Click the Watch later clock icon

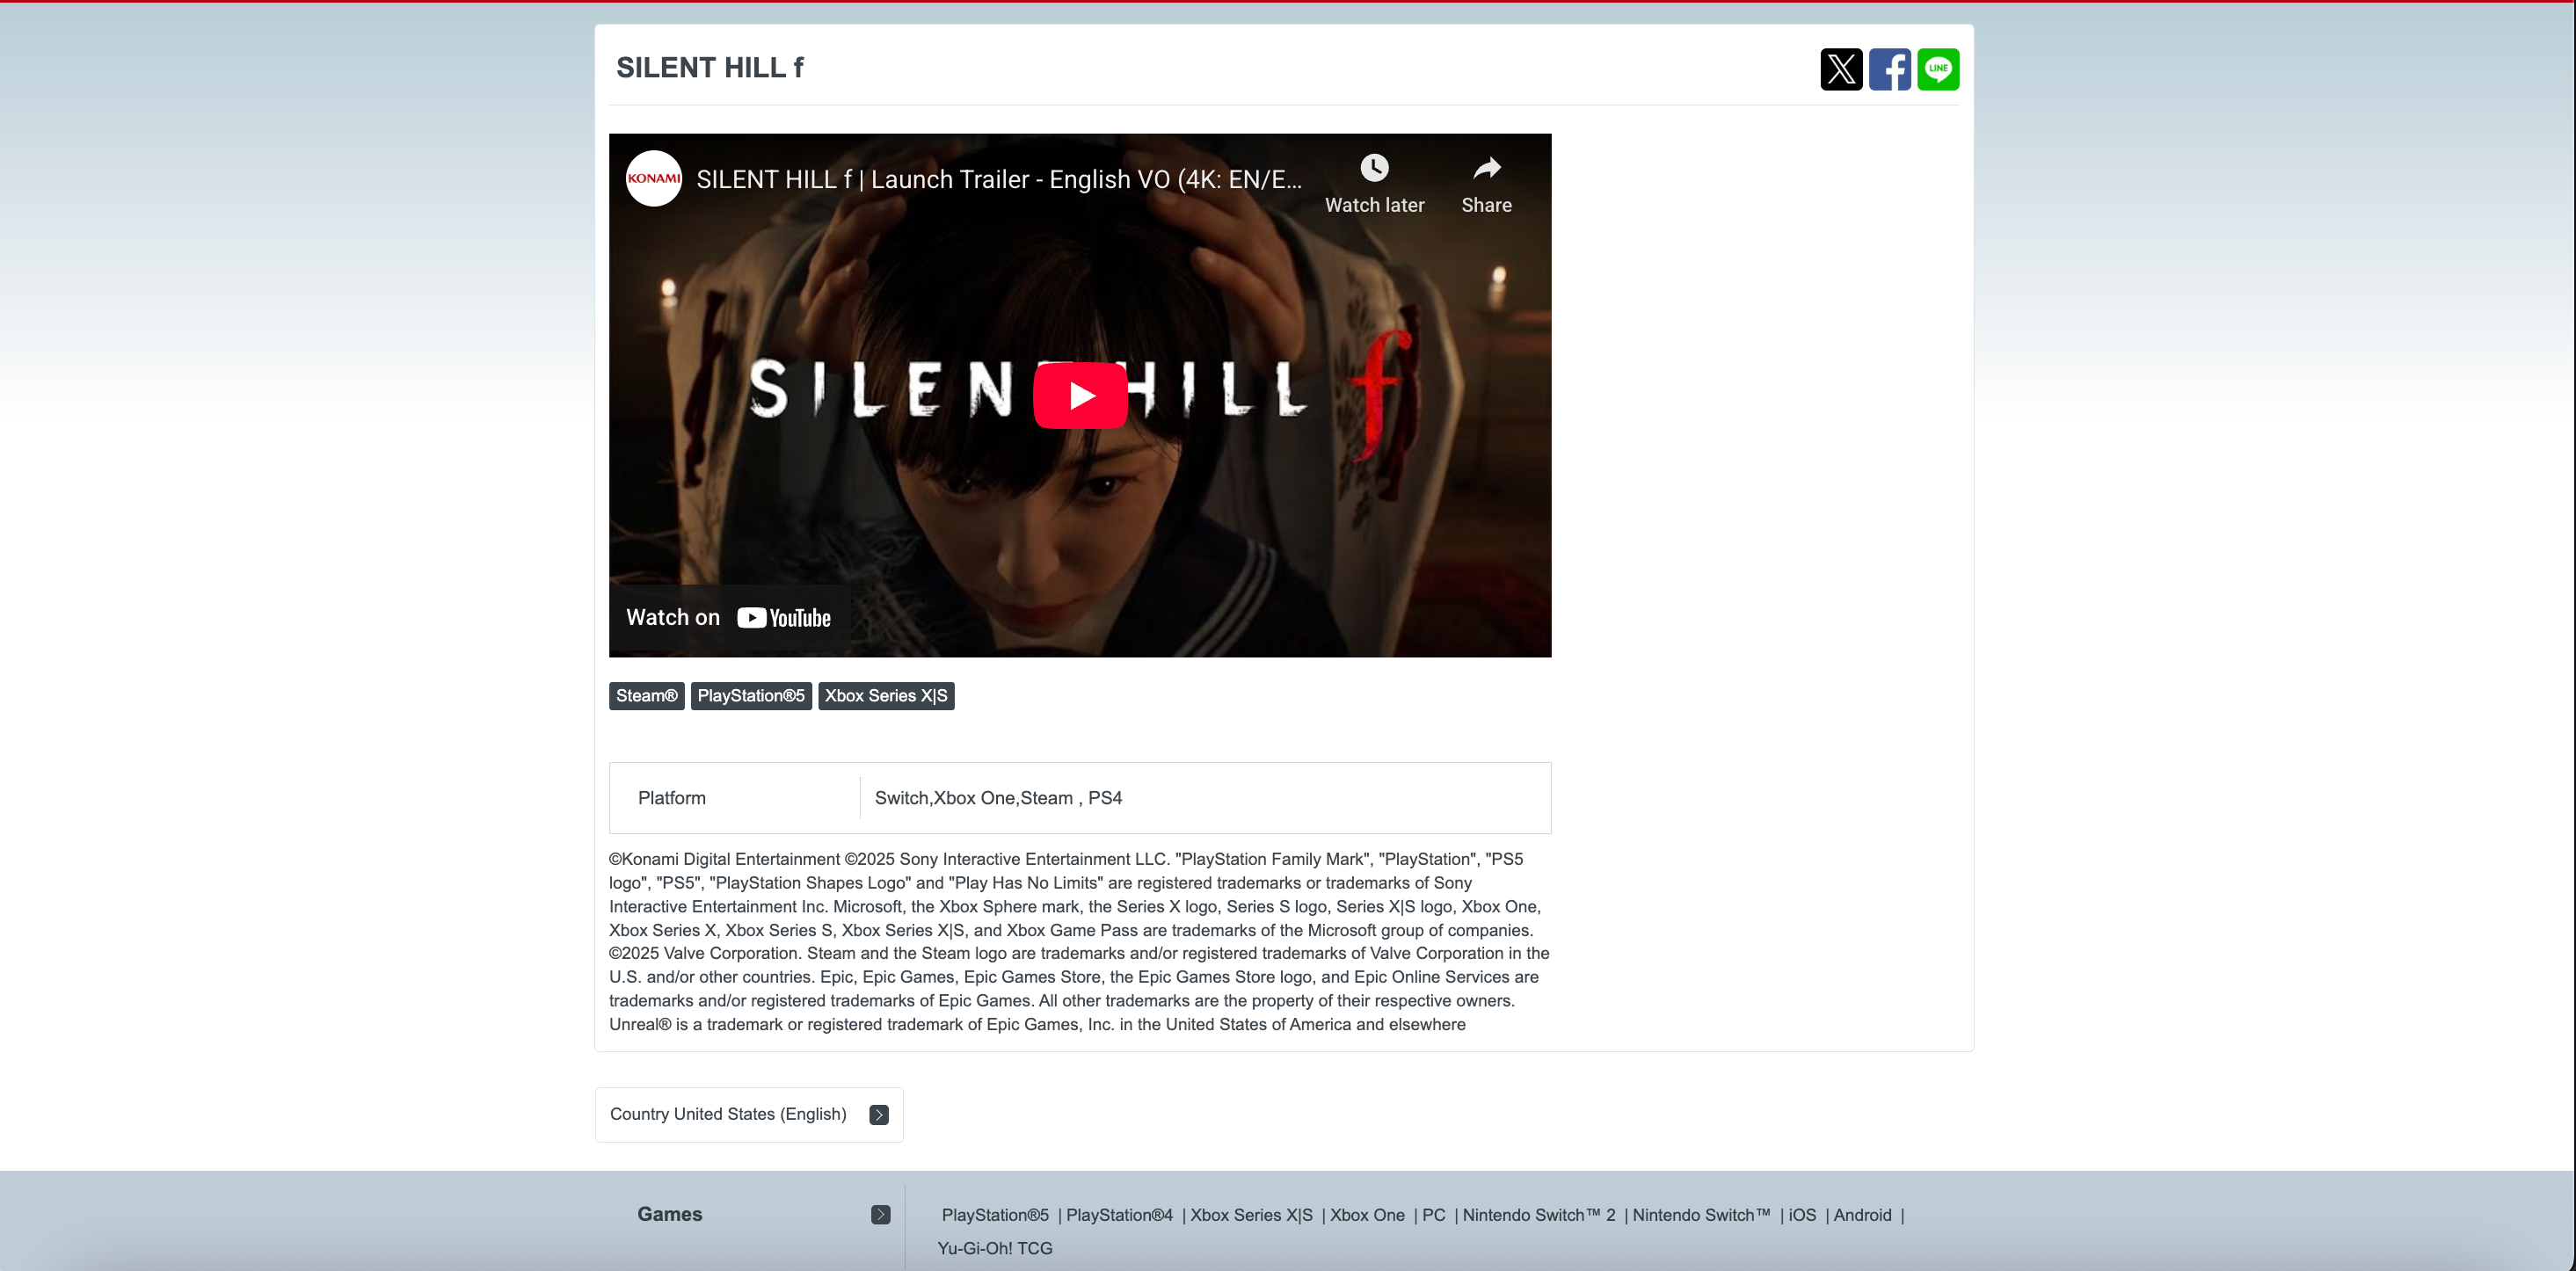[1374, 168]
